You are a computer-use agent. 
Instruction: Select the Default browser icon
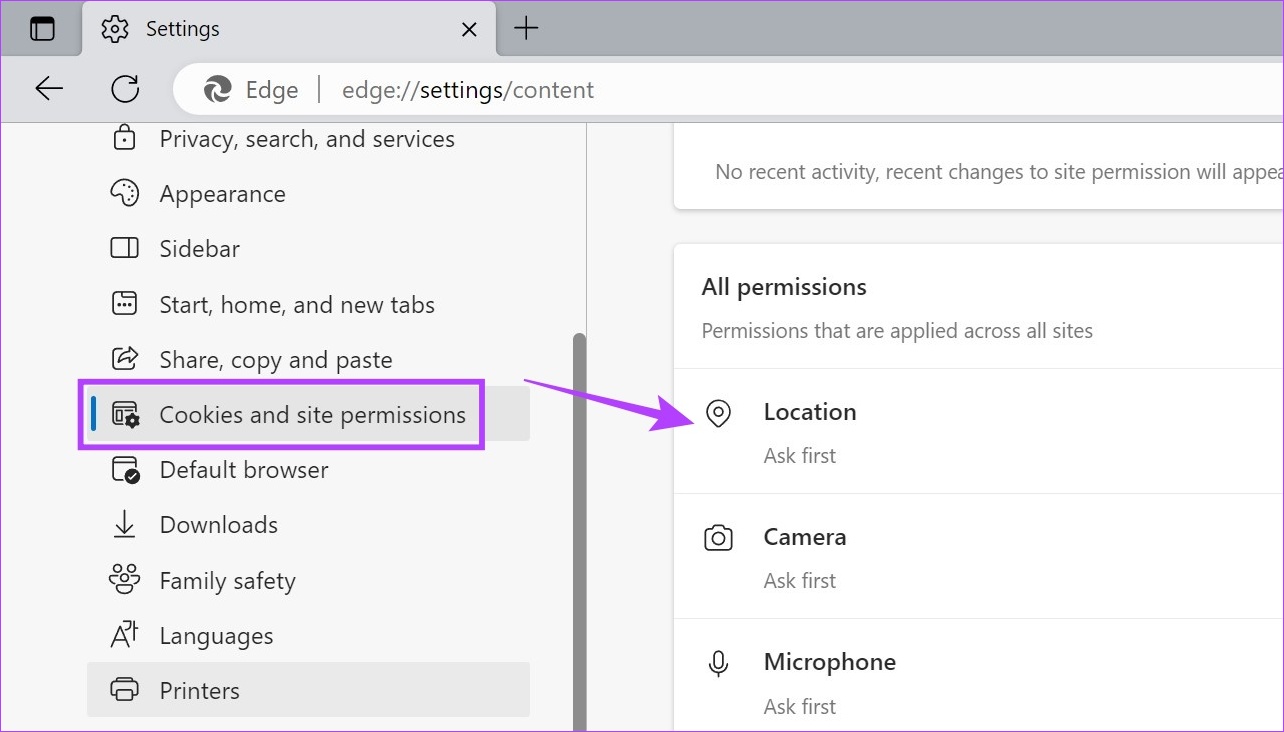[124, 469]
